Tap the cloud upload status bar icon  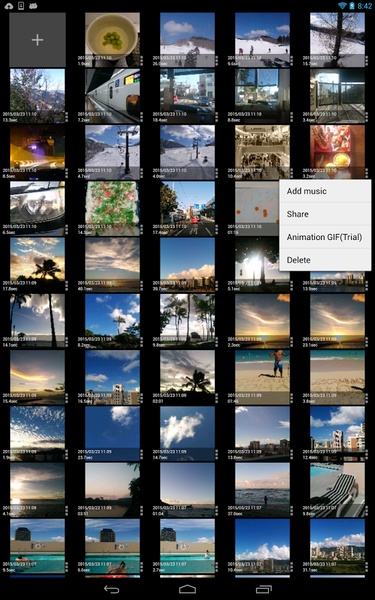pyautogui.click(x=9, y=6)
